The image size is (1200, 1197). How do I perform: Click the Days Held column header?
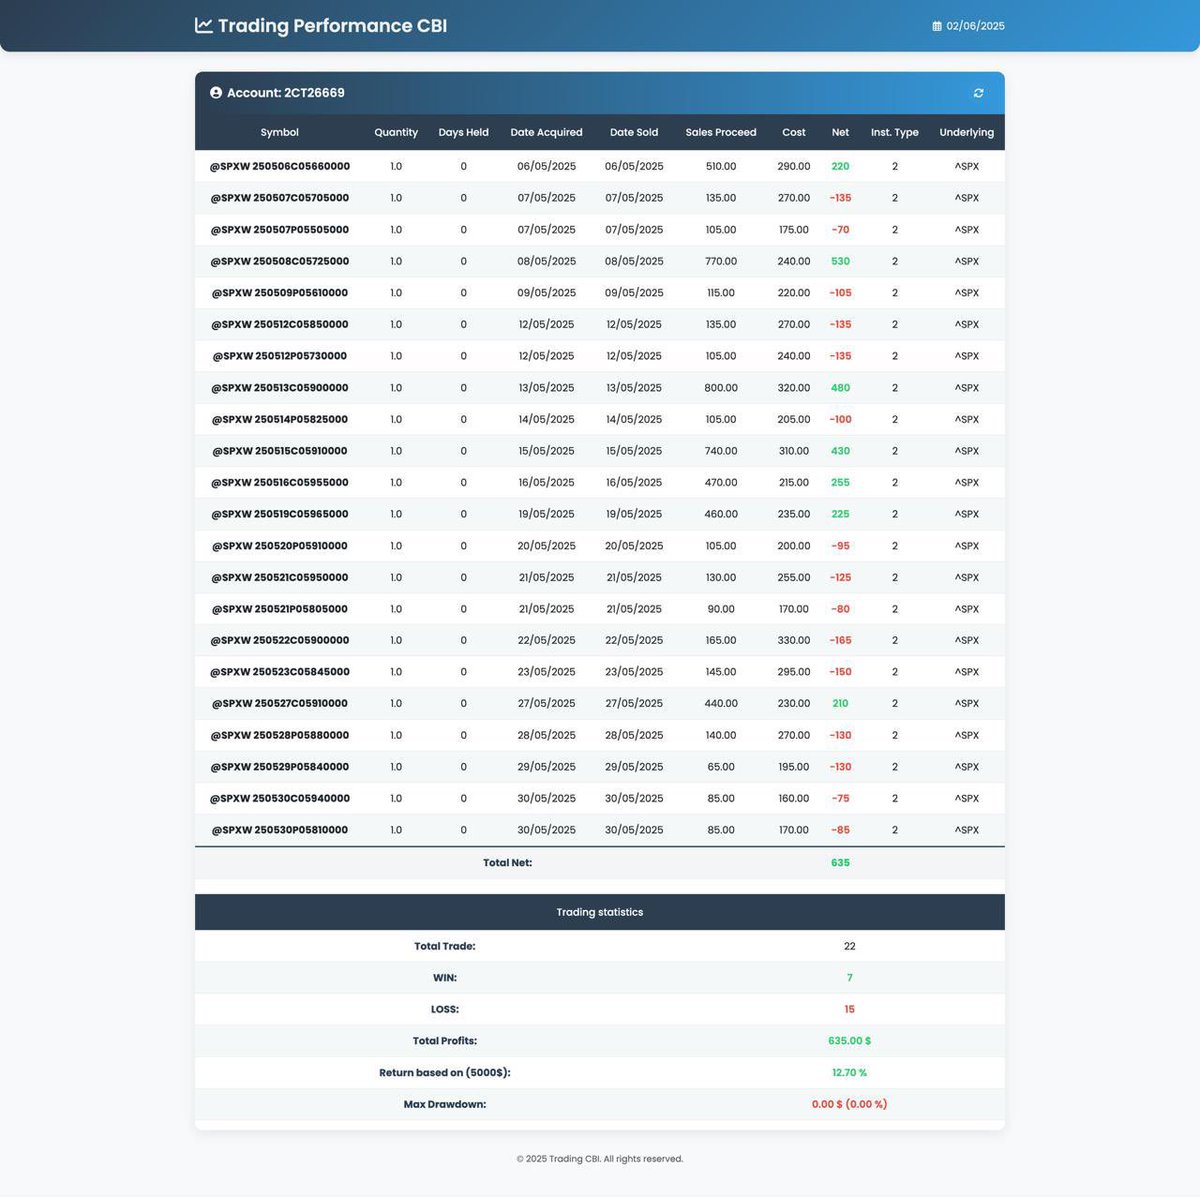tap(463, 132)
